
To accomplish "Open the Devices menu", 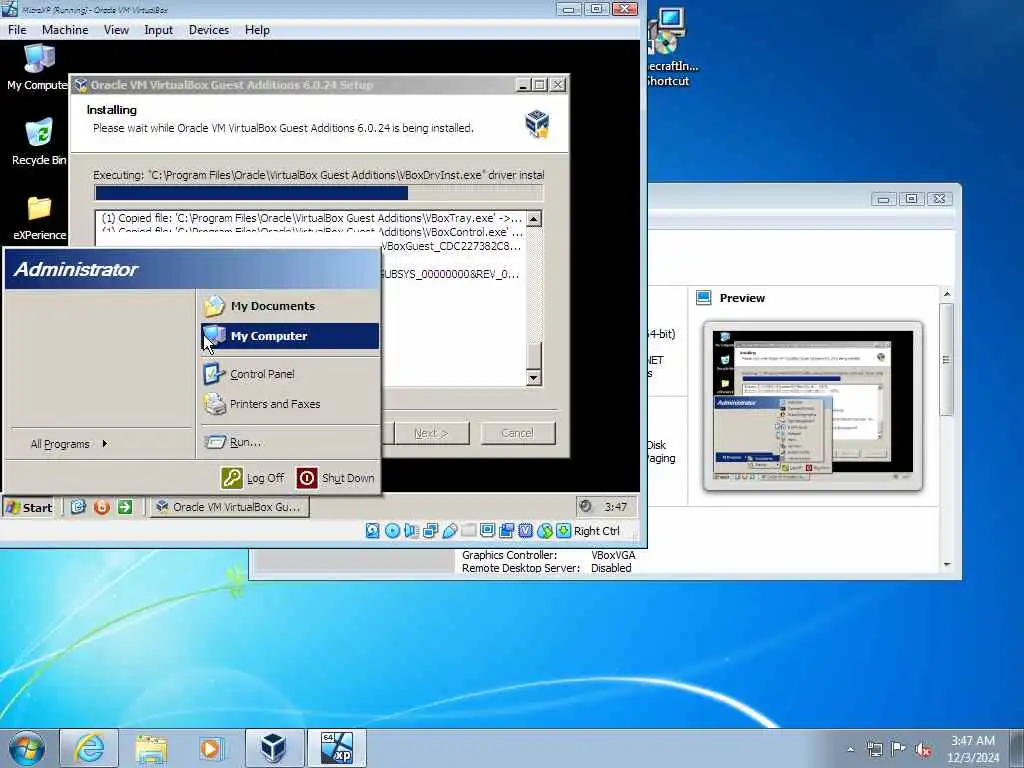I will pos(209,30).
